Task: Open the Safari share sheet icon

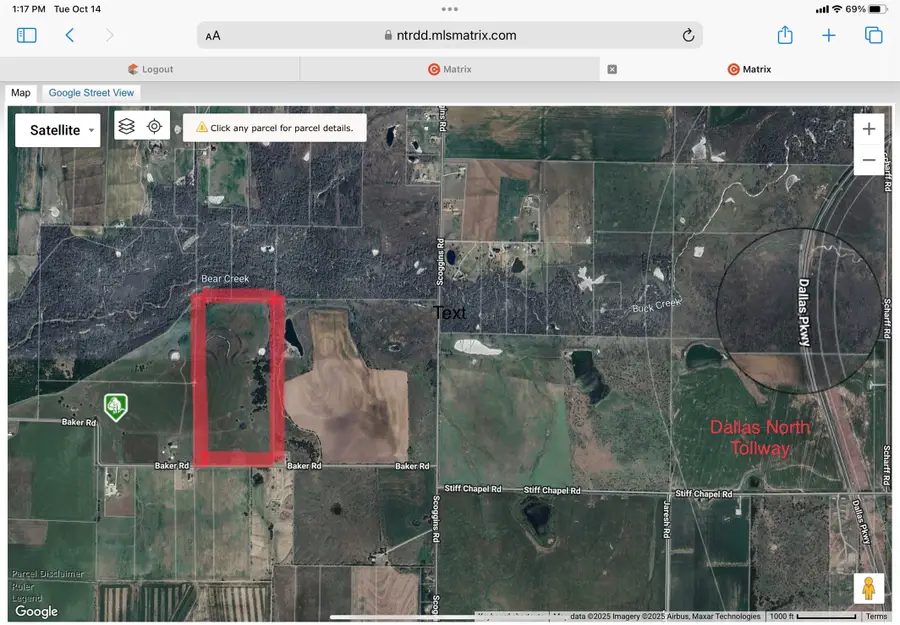Action: point(785,34)
